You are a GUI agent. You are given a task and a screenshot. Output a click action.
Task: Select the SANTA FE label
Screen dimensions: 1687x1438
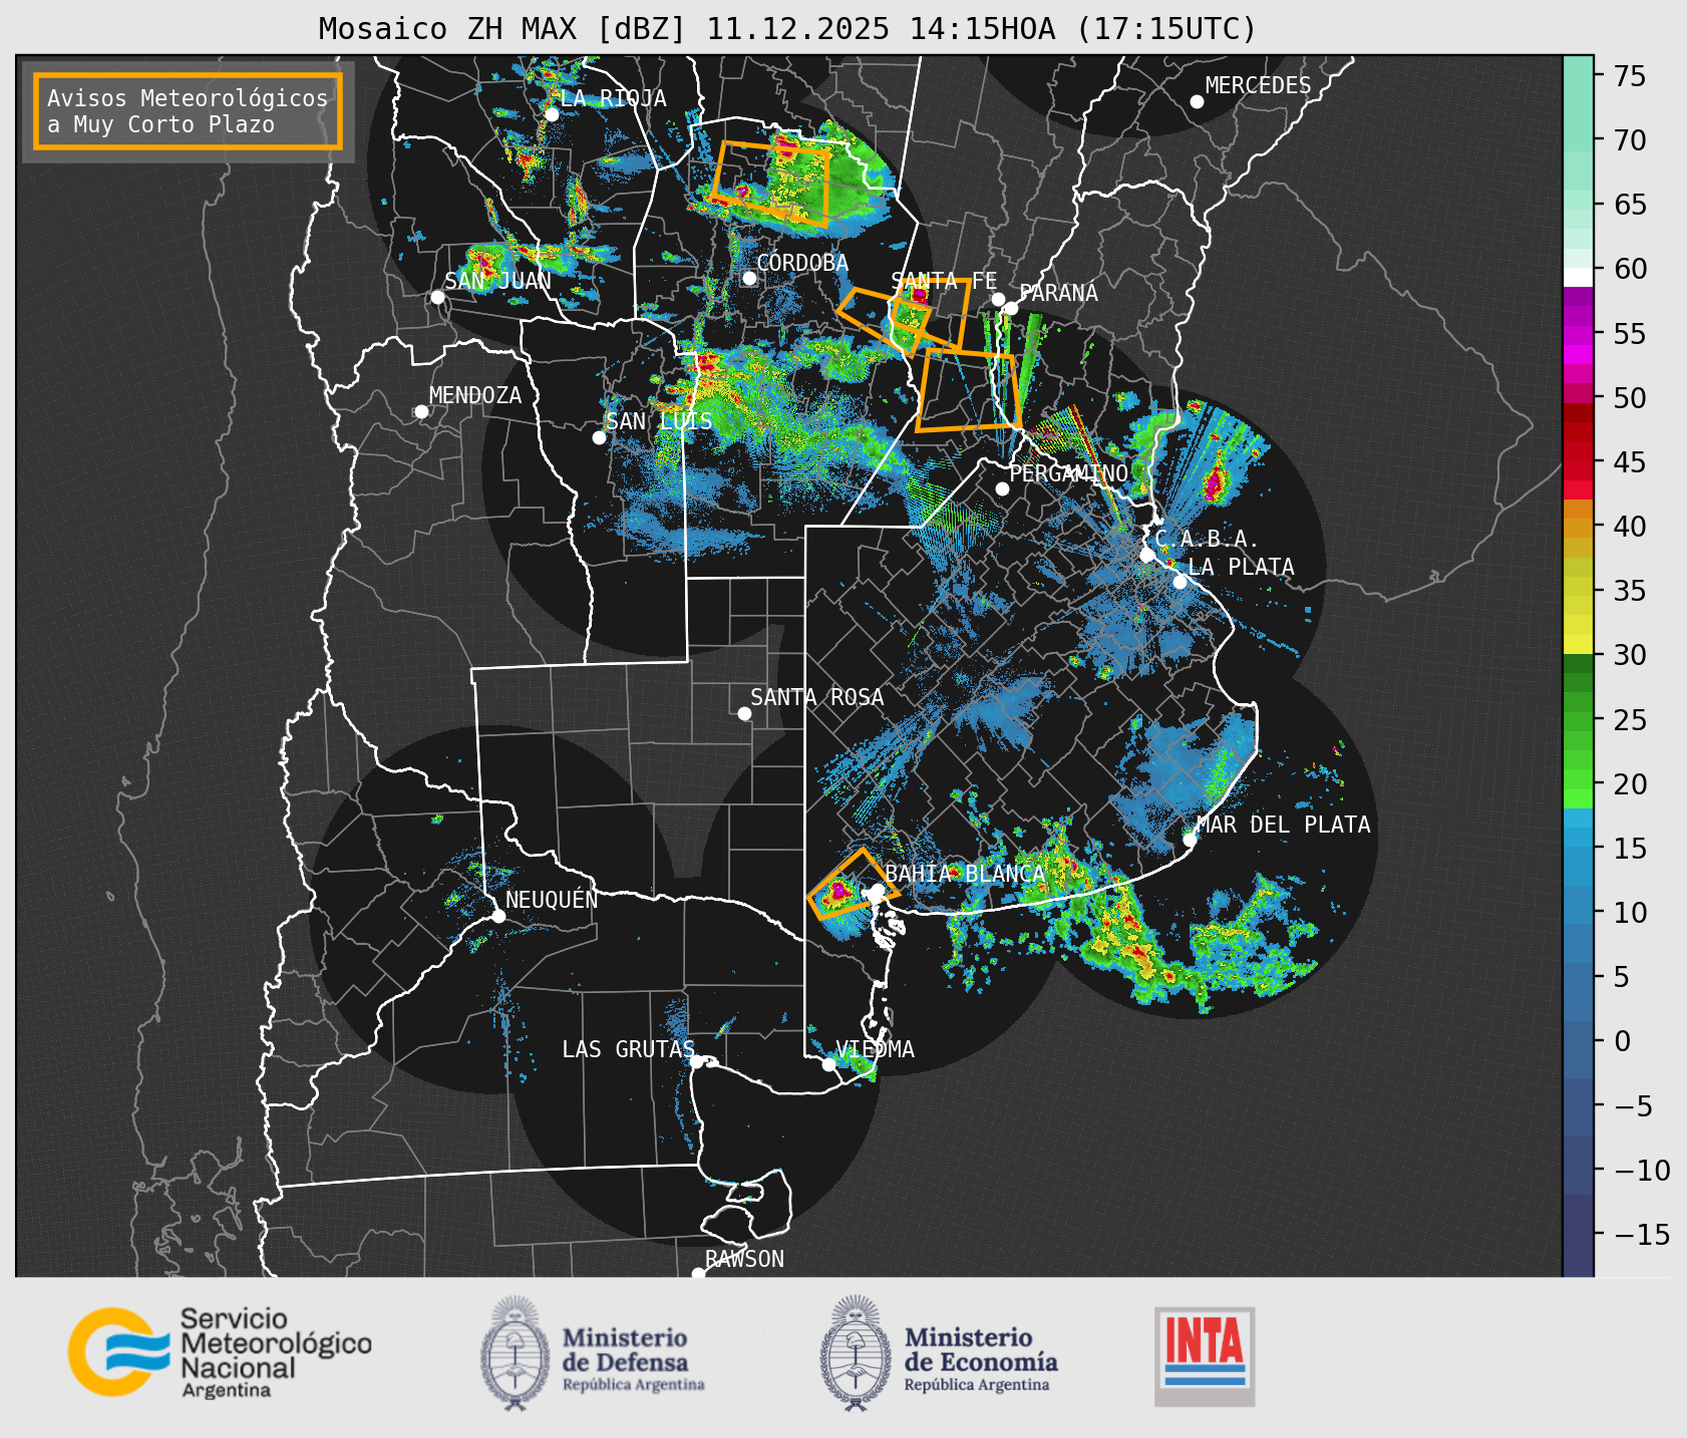[944, 281]
